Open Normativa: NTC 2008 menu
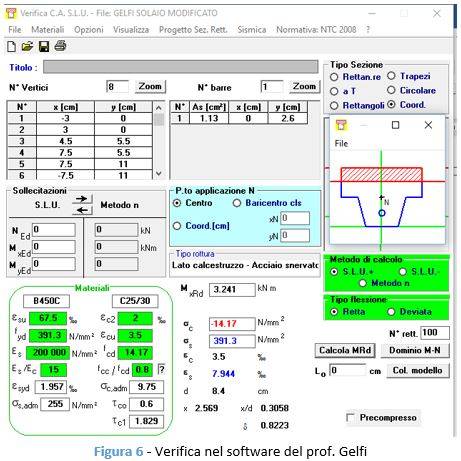461x461 pixels. pyautogui.click(x=316, y=30)
